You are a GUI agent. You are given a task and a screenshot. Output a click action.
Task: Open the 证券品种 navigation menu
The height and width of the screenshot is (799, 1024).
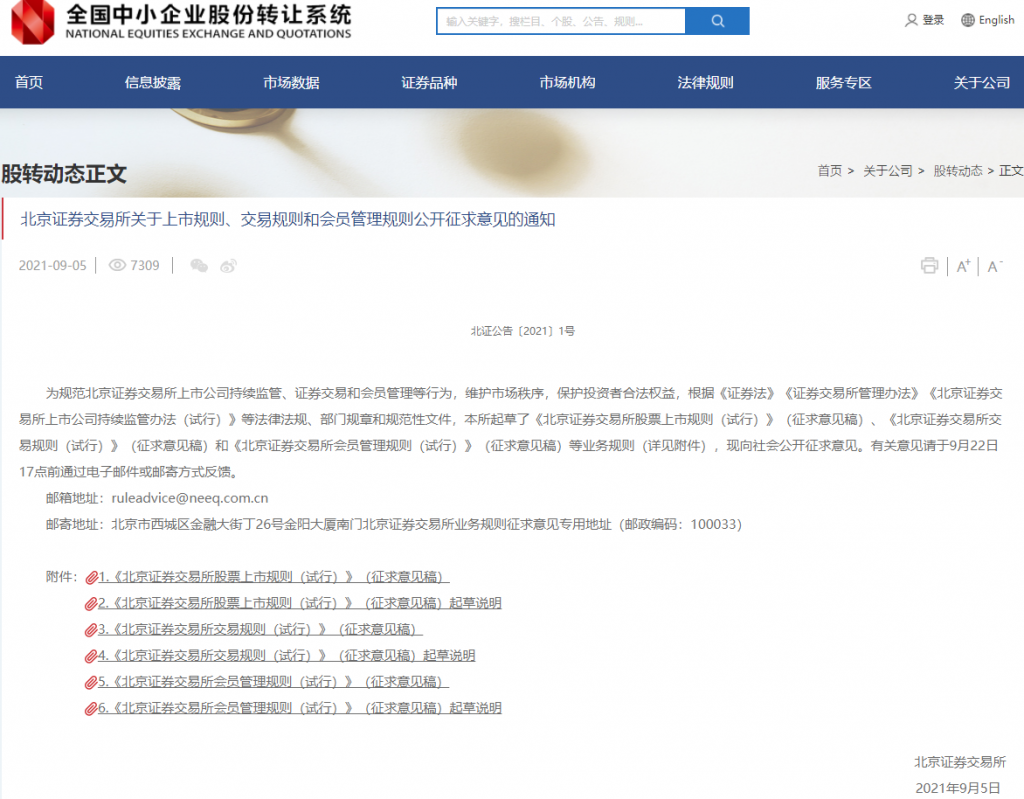(x=429, y=82)
